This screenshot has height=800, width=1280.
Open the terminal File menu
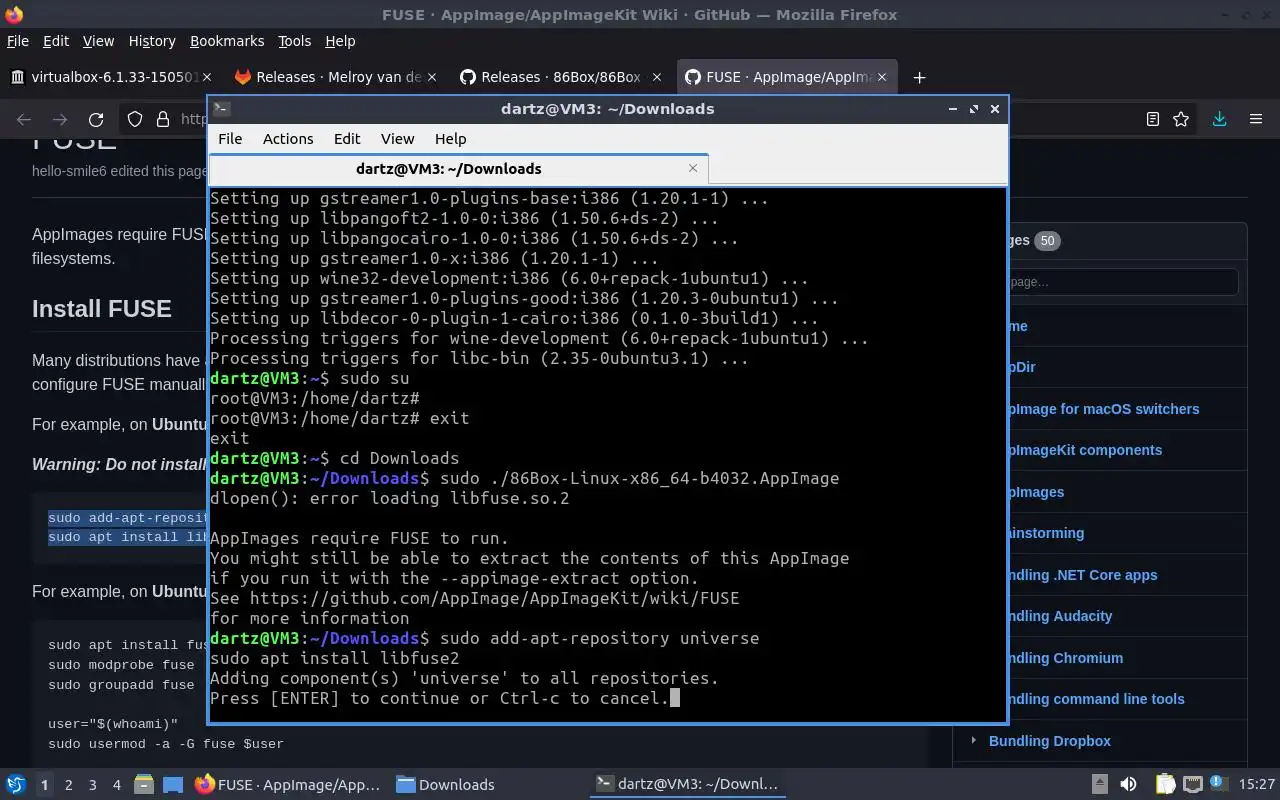point(230,139)
